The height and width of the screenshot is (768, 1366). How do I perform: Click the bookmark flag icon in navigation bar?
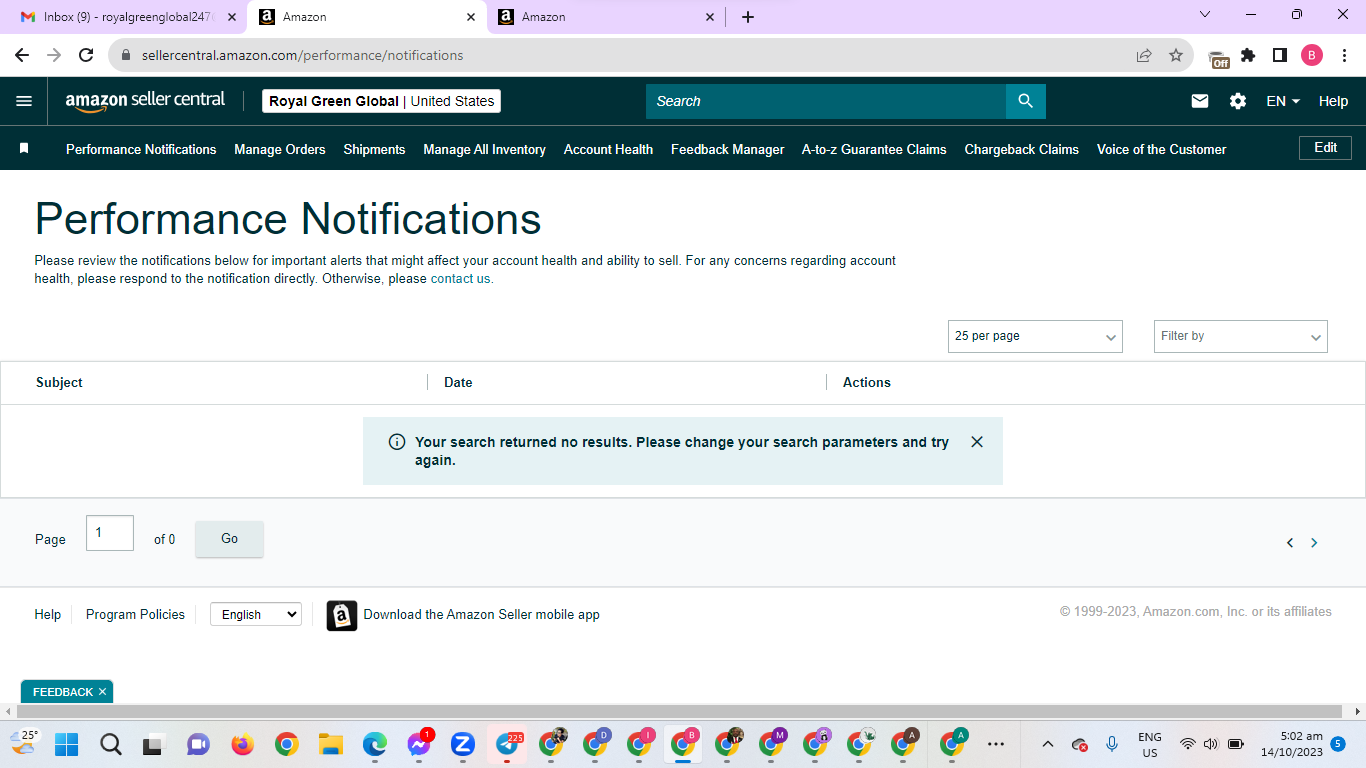[x=24, y=148]
